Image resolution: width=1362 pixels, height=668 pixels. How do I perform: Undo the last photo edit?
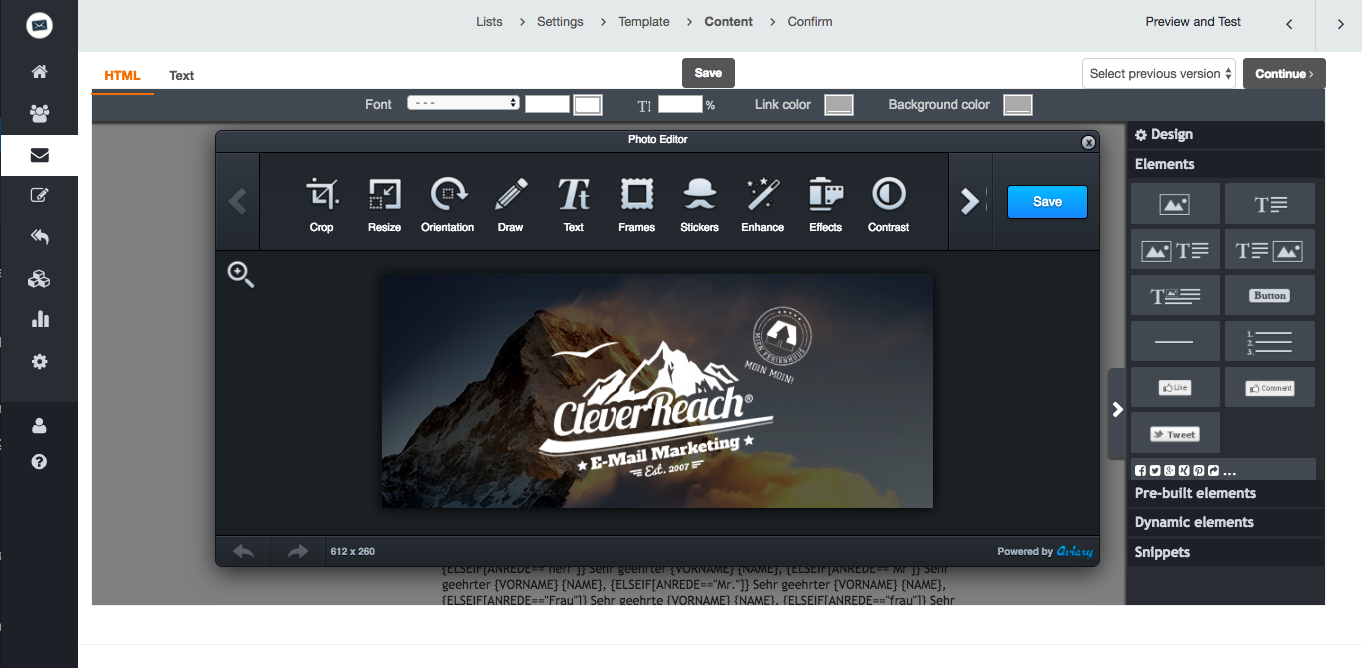coord(243,551)
